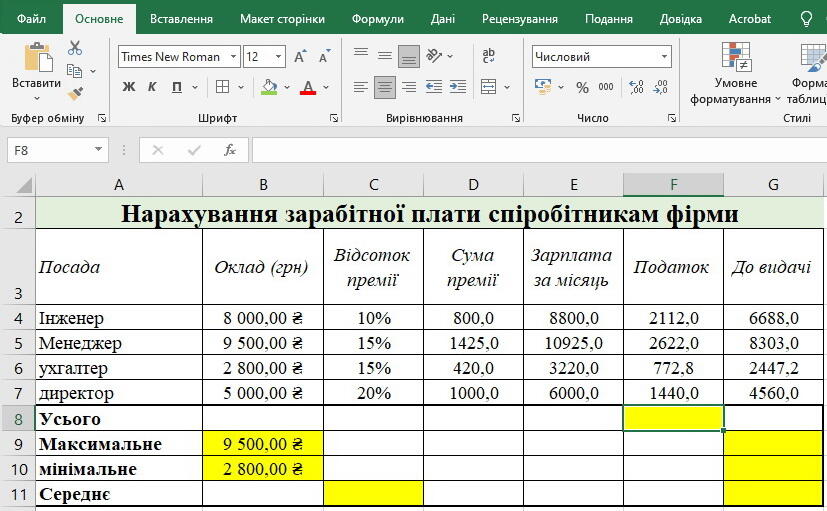The height and width of the screenshot is (511, 827).
Task: Toggle italic К formatting
Action: point(152,87)
